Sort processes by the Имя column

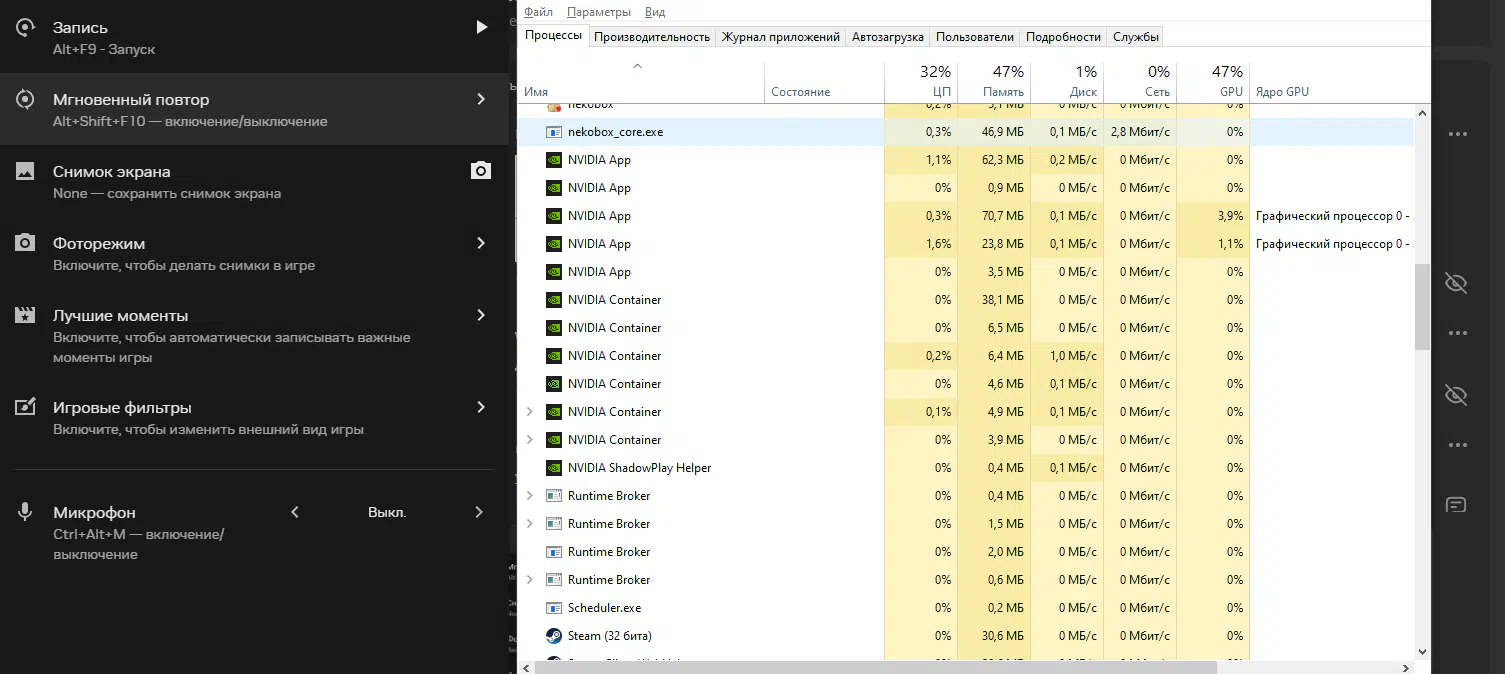tap(640, 82)
